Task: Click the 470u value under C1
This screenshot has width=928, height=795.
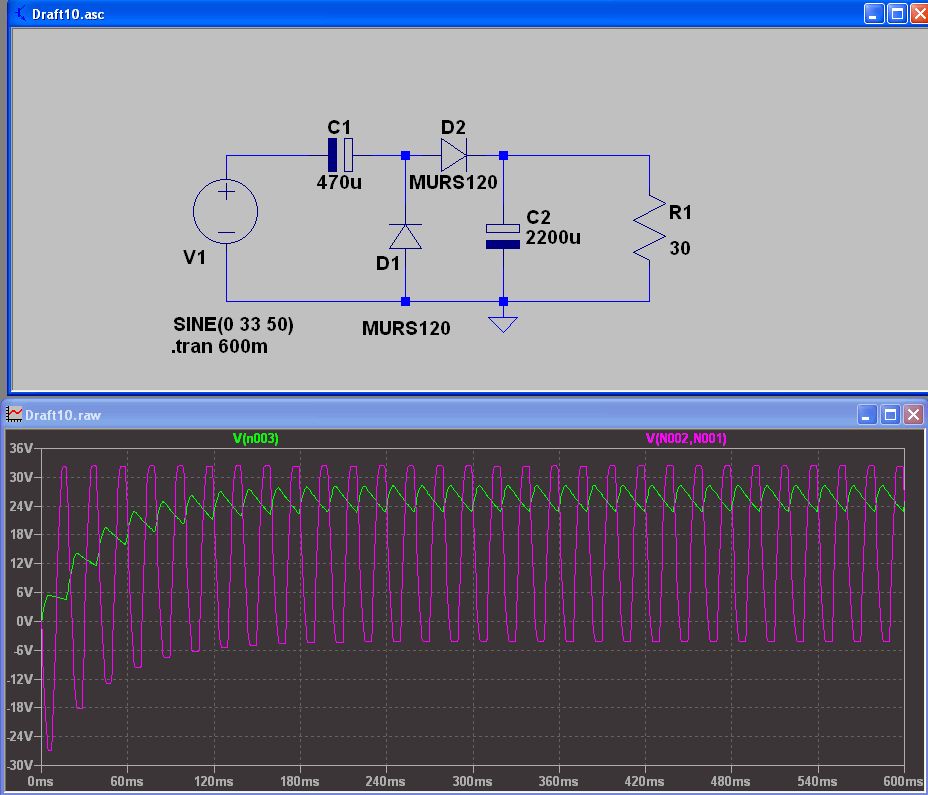Action: [339, 183]
